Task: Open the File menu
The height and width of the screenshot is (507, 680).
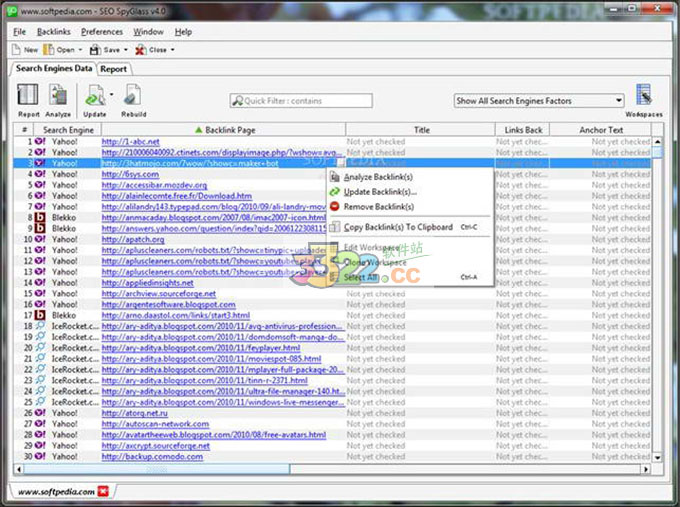Action: (x=20, y=32)
